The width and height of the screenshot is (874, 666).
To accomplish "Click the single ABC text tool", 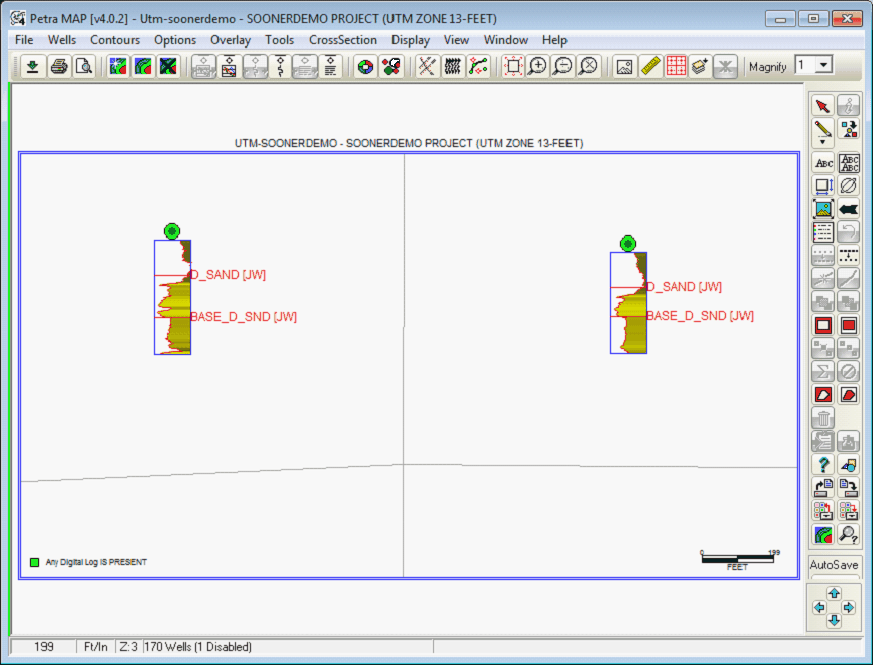I will pos(823,162).
